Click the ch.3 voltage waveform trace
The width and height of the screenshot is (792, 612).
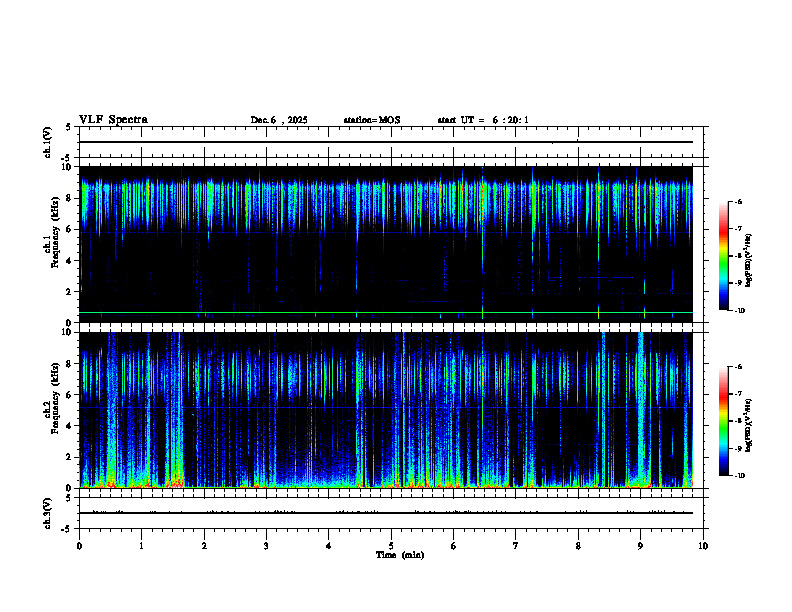click(x=386, y=513)
